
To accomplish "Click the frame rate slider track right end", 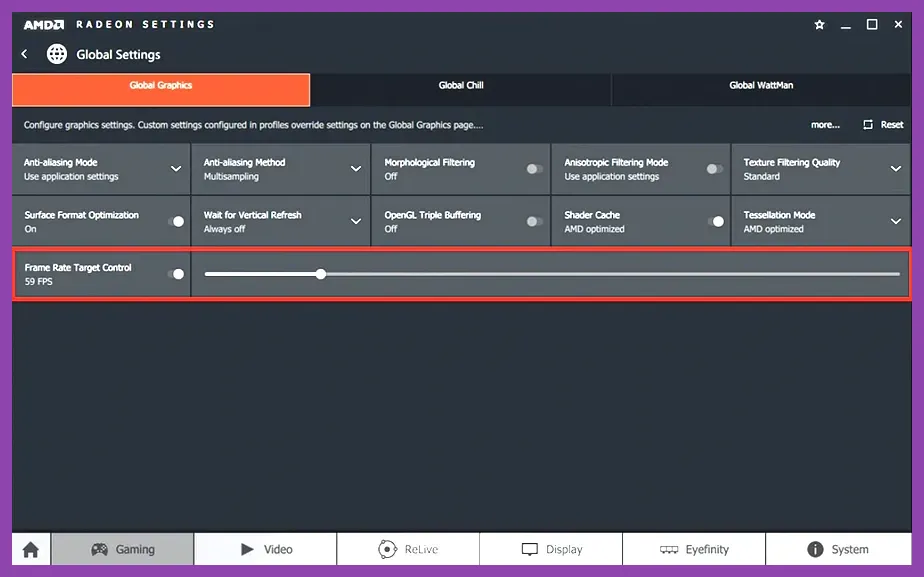I will pos(897,274).
